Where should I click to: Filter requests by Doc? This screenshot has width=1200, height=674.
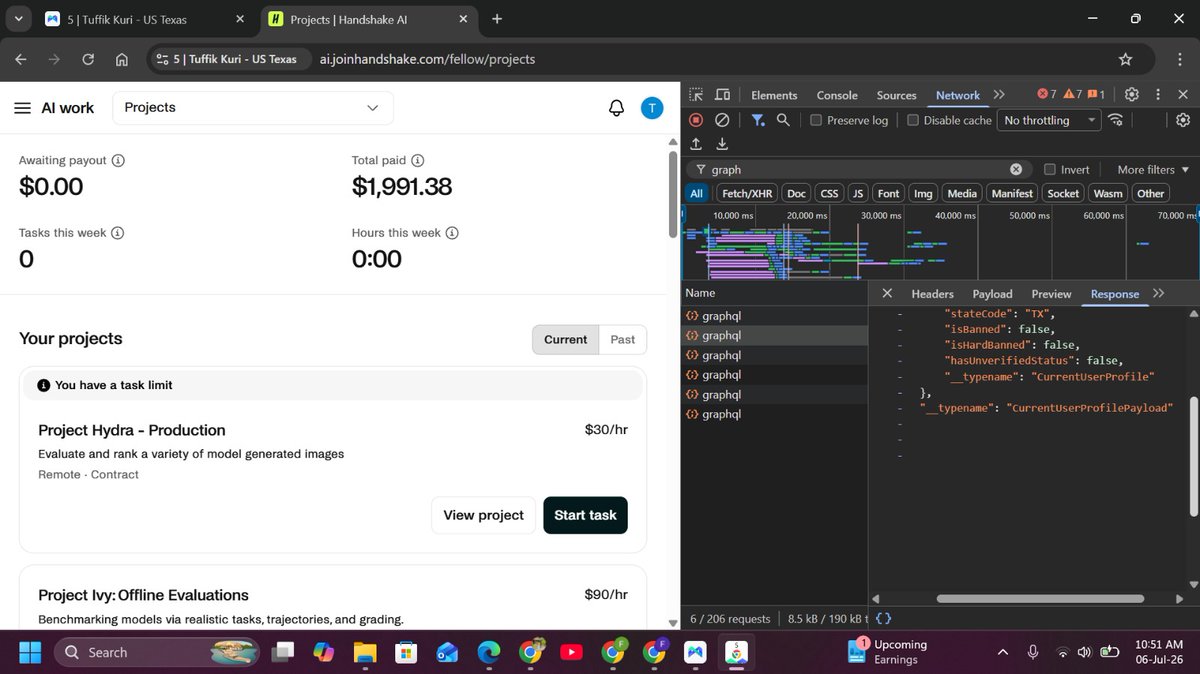[x=796, y=193]
